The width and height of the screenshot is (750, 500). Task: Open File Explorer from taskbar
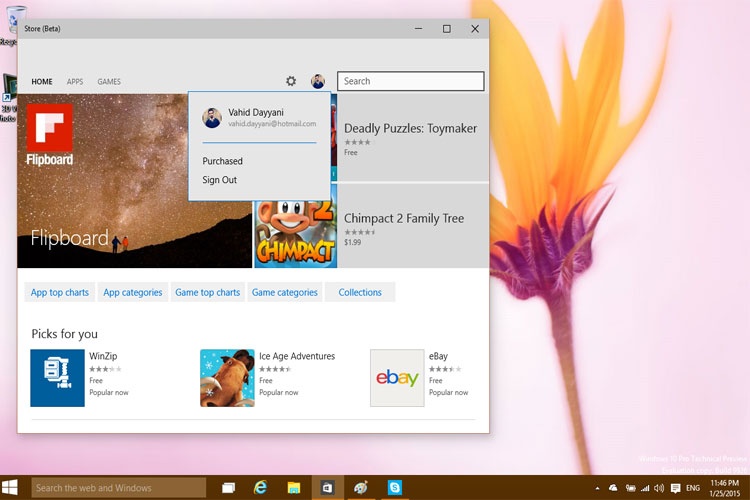[294, 488]
